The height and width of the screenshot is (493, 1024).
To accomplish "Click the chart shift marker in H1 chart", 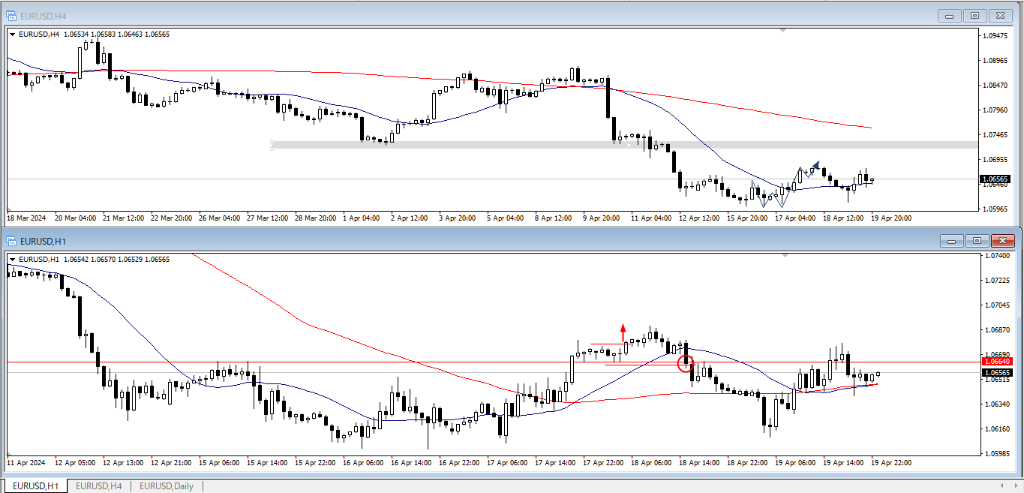I will pyautogui.click(x=784, y=257).
